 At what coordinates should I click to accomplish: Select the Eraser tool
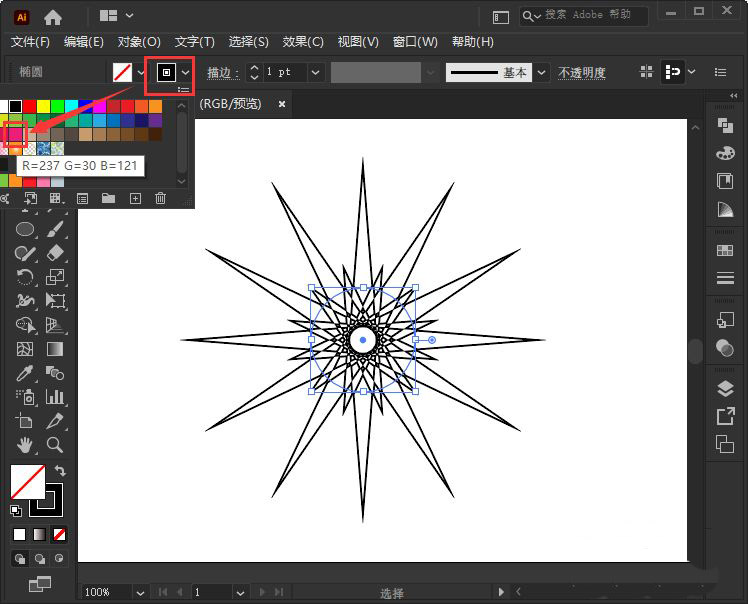(56, 253)
